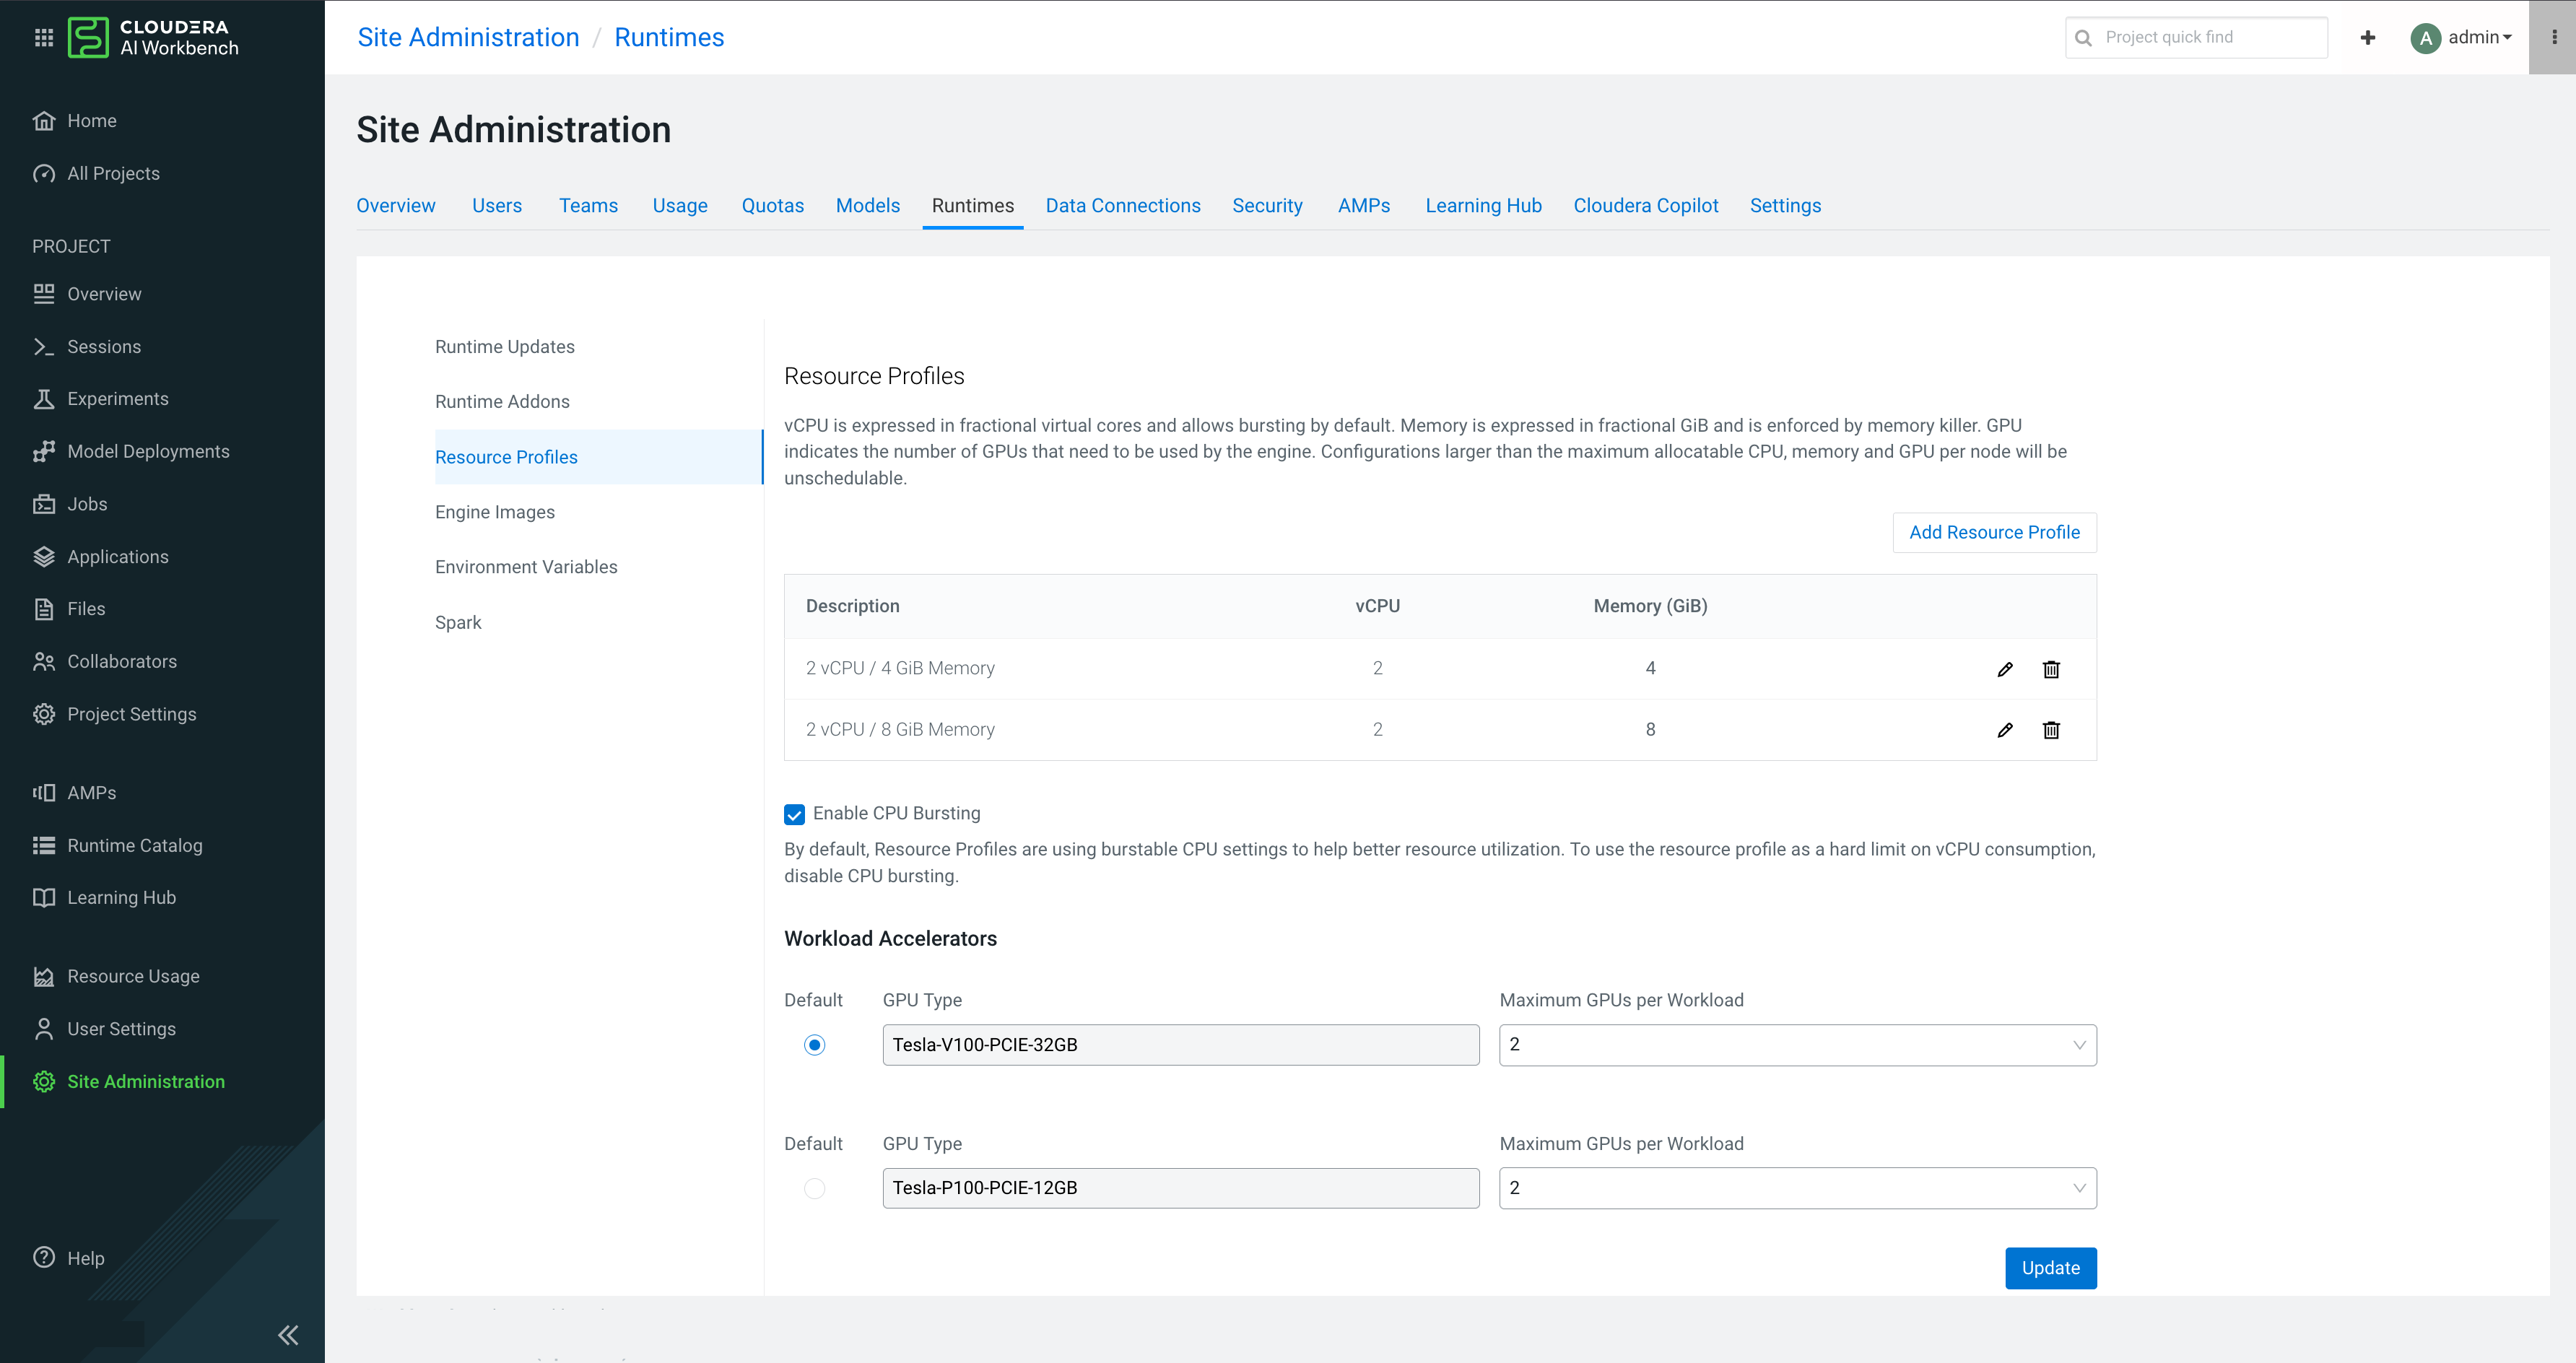This screenshot has width=2576, height=1363.
Task: Open the Engine Images section
Action: click(x=494, y=512)
